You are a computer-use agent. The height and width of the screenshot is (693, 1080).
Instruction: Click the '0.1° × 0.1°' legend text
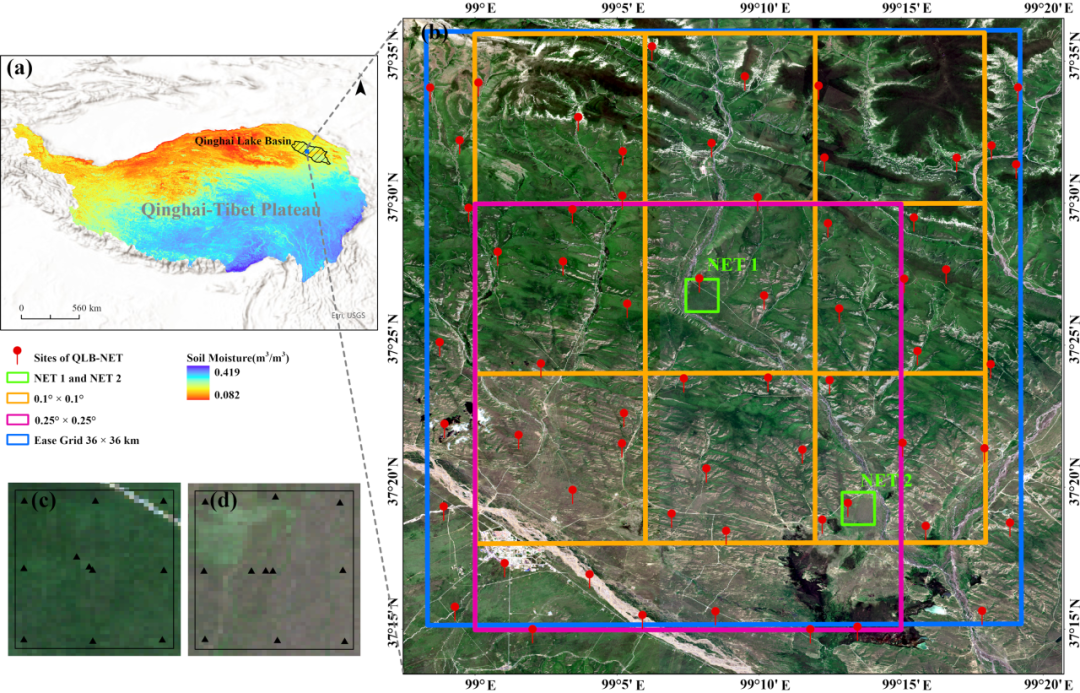(x=59, y=399)
